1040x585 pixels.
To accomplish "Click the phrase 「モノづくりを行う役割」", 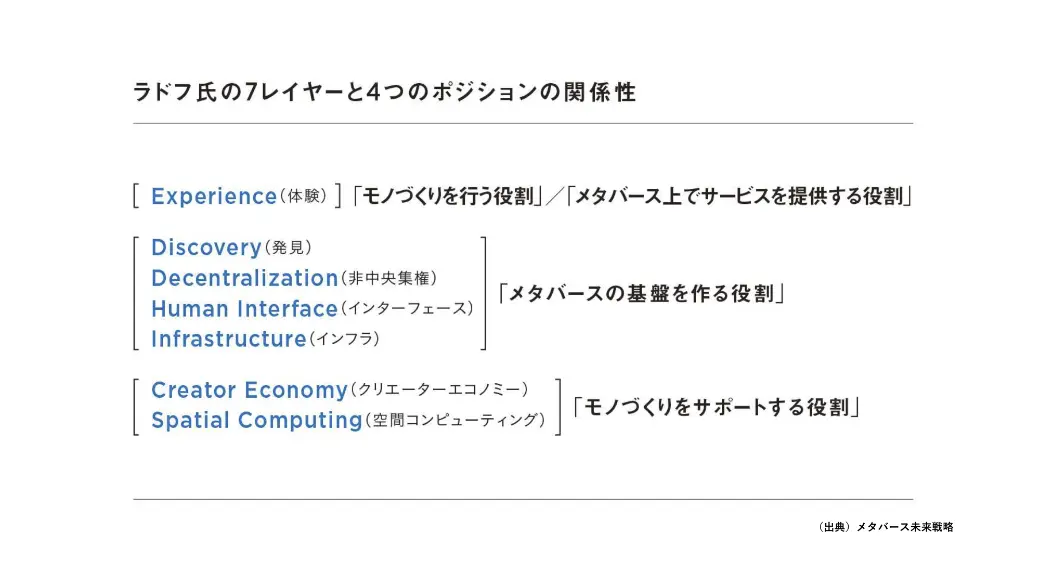I will pyautogui.click(x=448, y=196).
